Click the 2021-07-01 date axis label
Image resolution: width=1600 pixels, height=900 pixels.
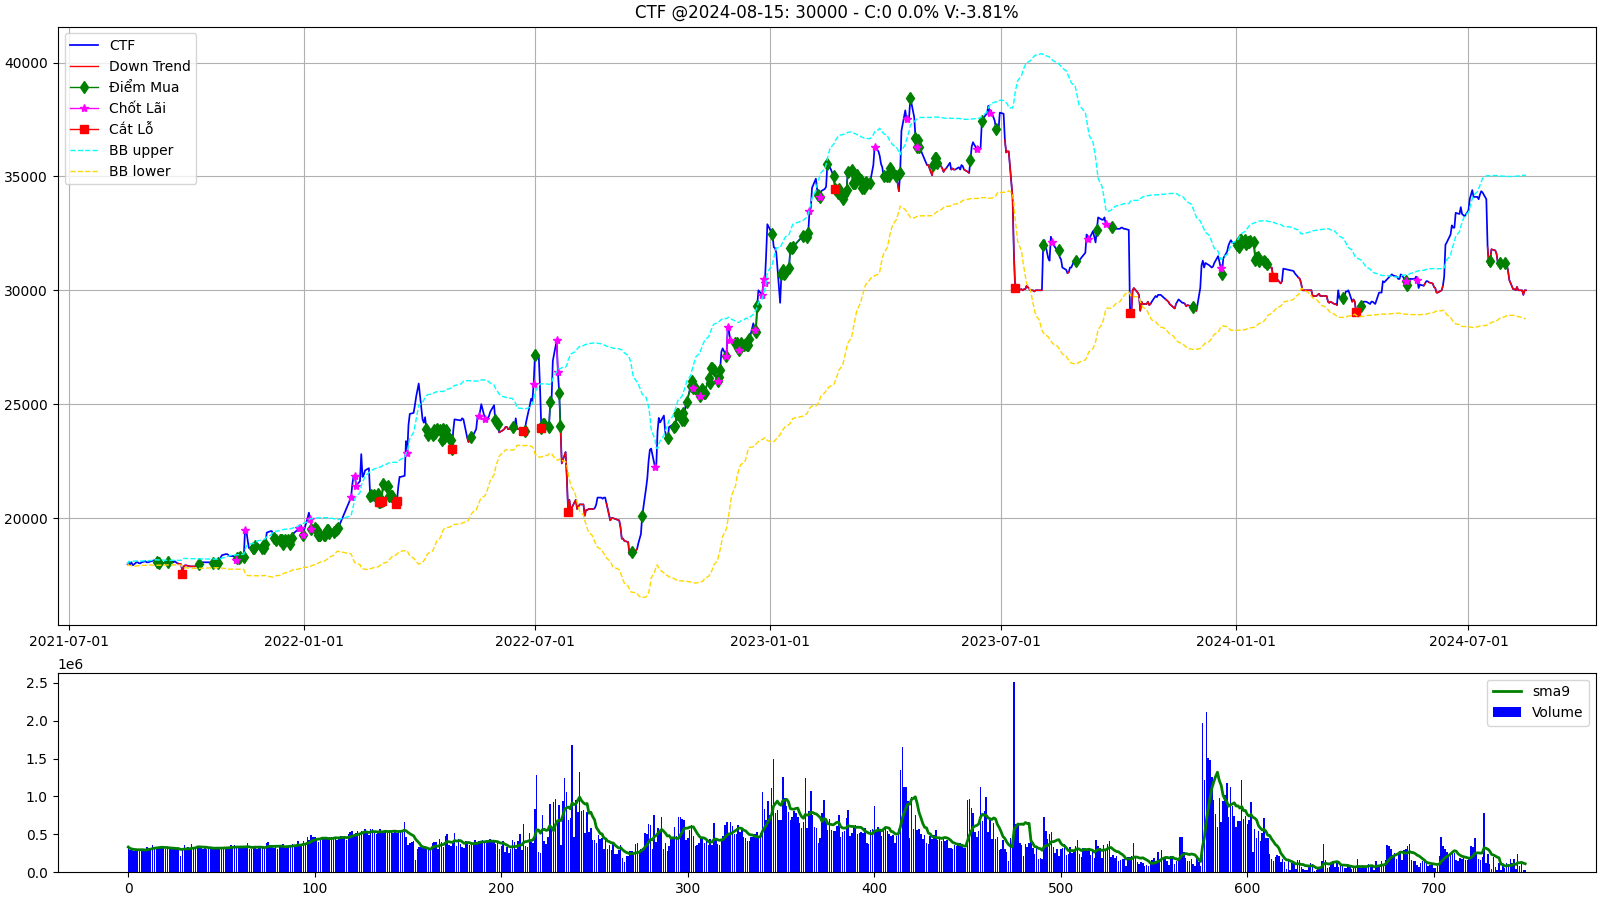69,641
